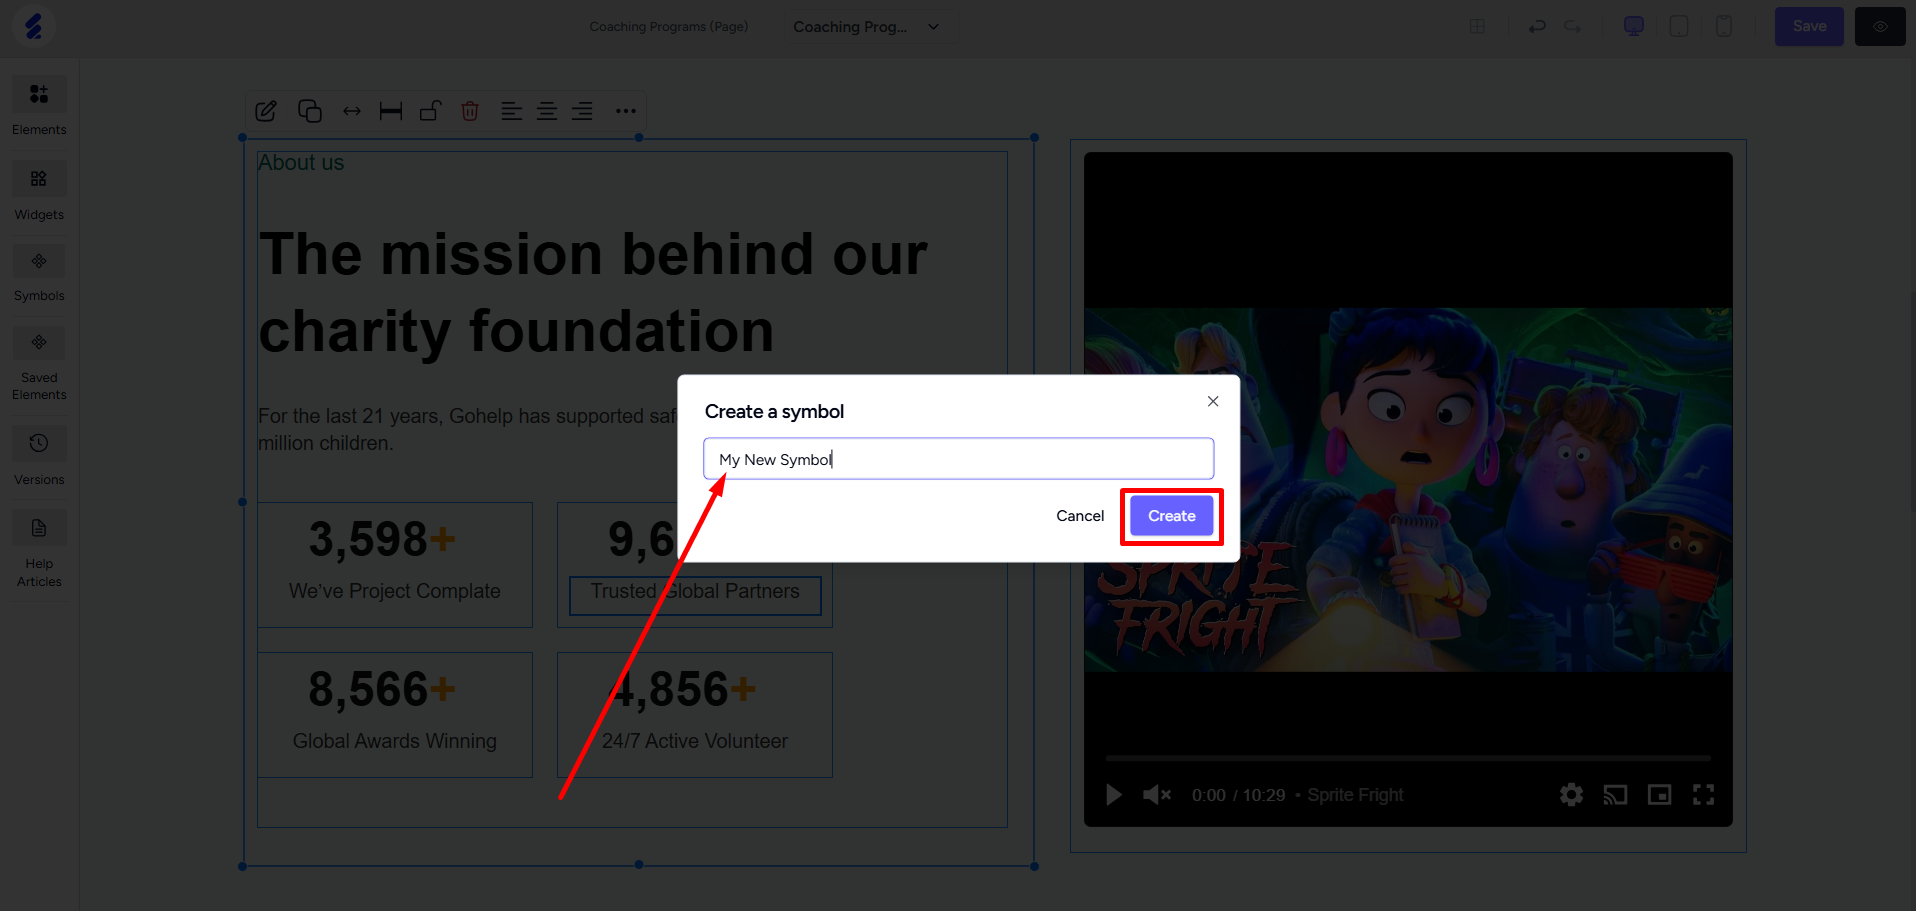The width and height of the screenshot is (1916, 911).
Task: Select the About us text
Action: pyautogui.click(x=301, y=163)
